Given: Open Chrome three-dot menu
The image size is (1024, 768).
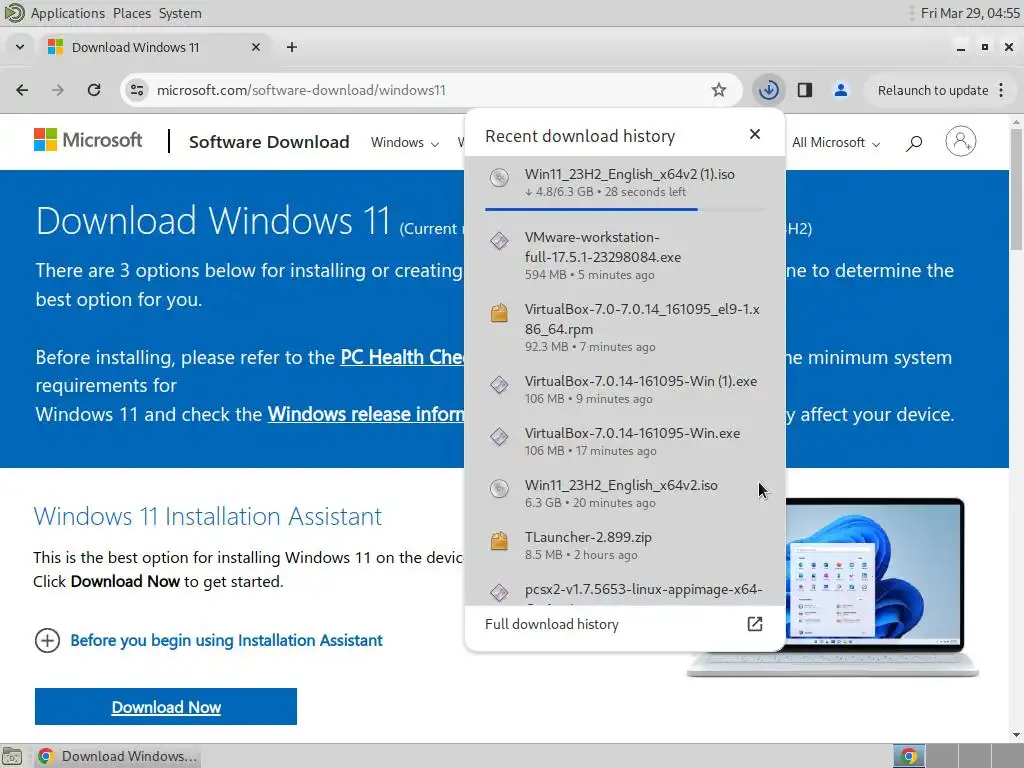Looking at the screenshot, I should [1001, 90].
